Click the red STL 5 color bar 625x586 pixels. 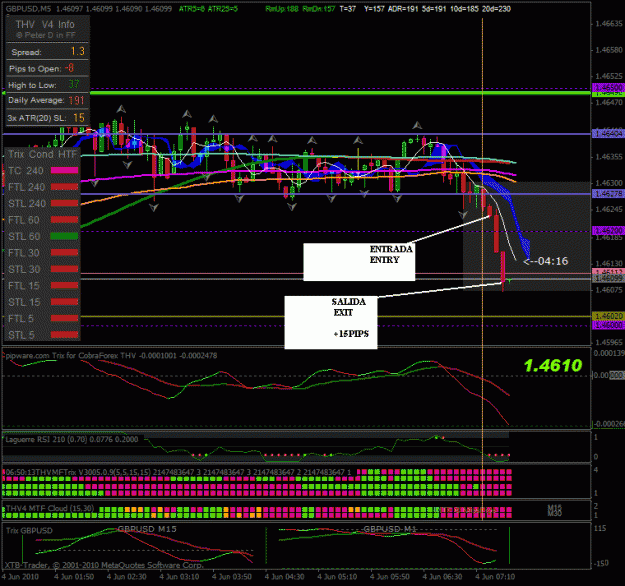click(x=64, y=335)
